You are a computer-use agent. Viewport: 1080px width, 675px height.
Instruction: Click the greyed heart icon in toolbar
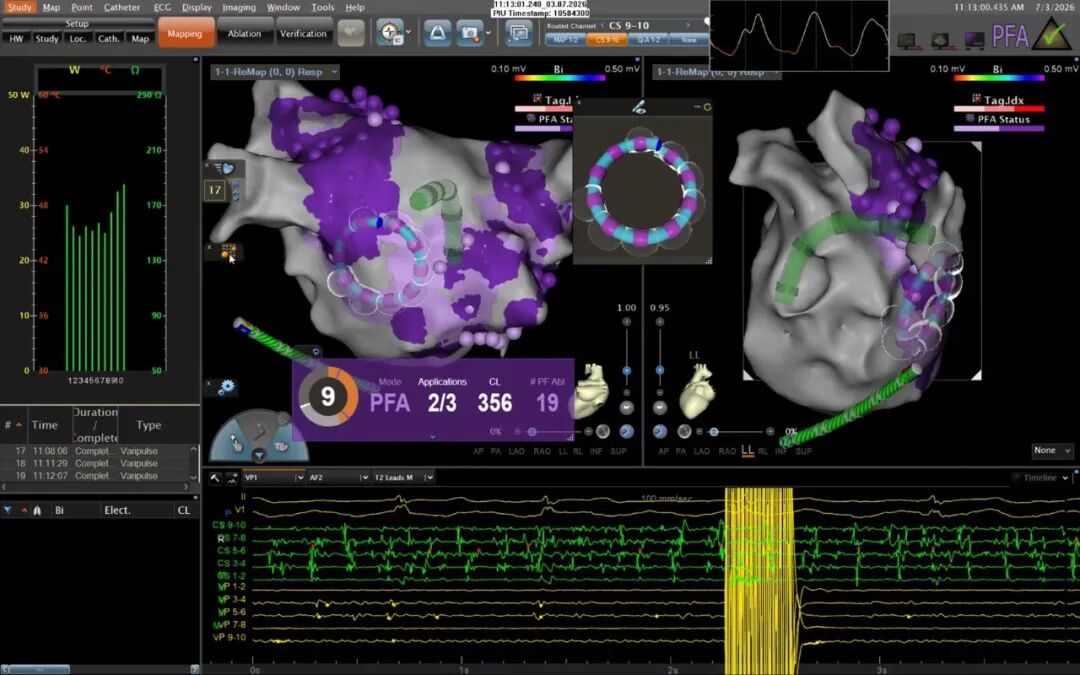pos(351,33)
